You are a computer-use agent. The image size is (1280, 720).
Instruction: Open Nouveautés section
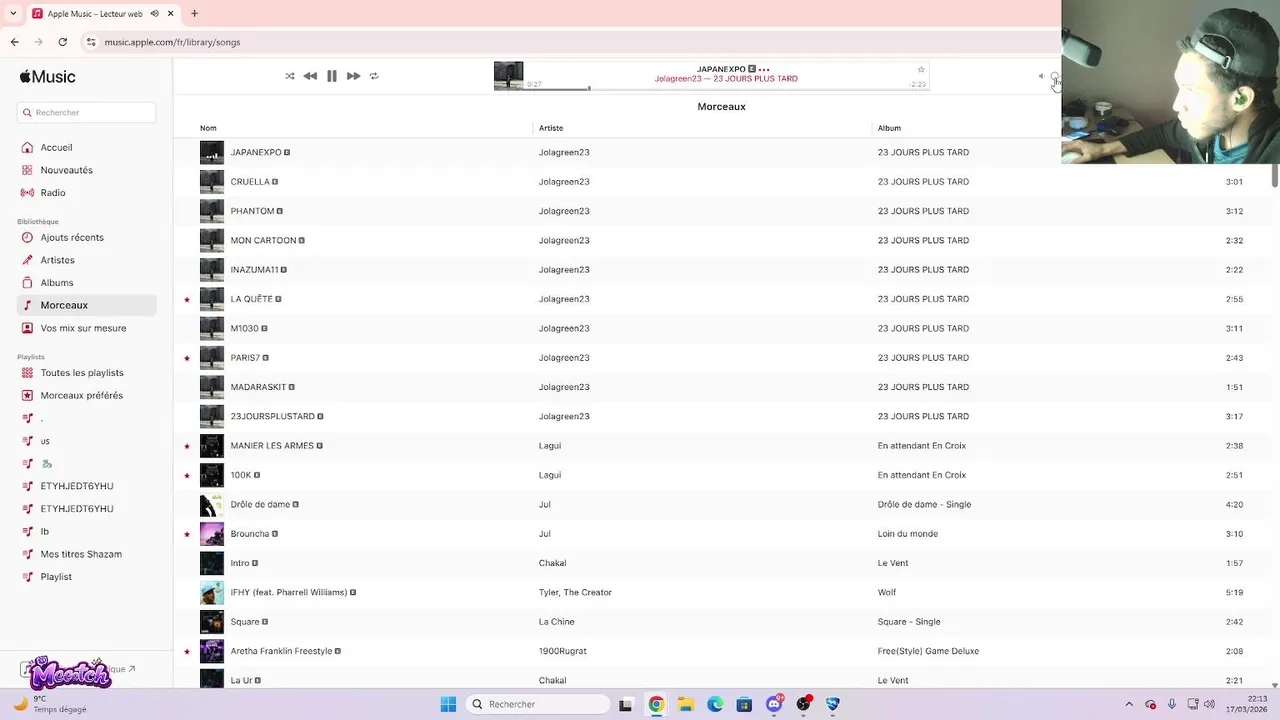click(66, 170)
